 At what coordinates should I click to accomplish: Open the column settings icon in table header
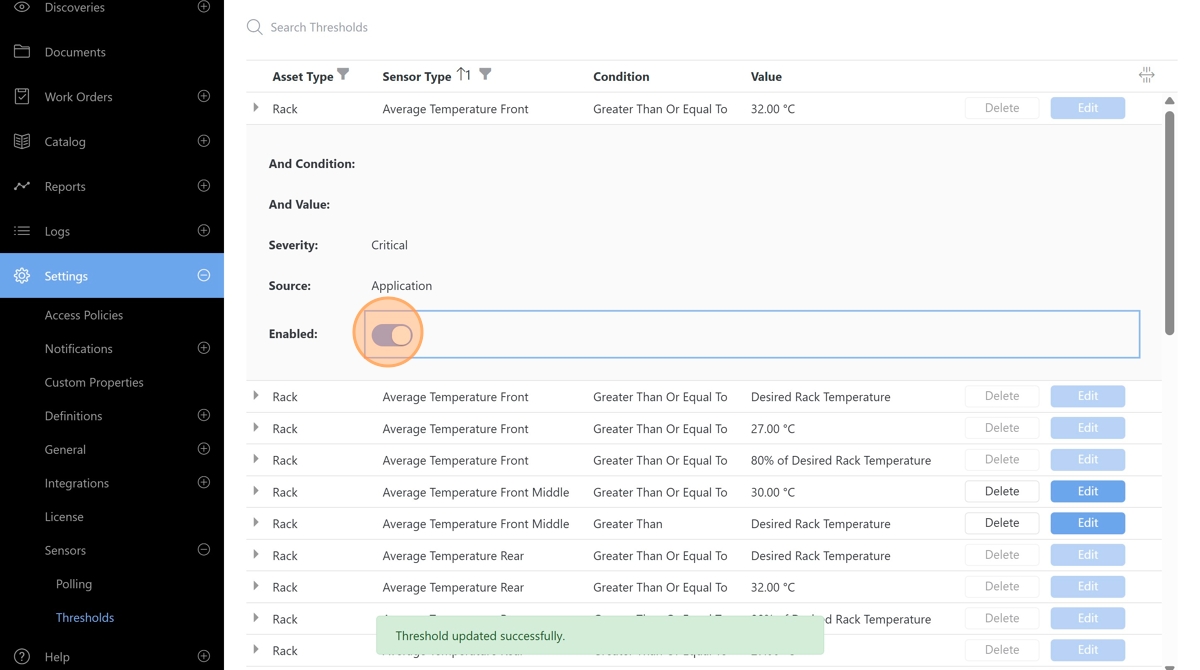coord(1146,76)
